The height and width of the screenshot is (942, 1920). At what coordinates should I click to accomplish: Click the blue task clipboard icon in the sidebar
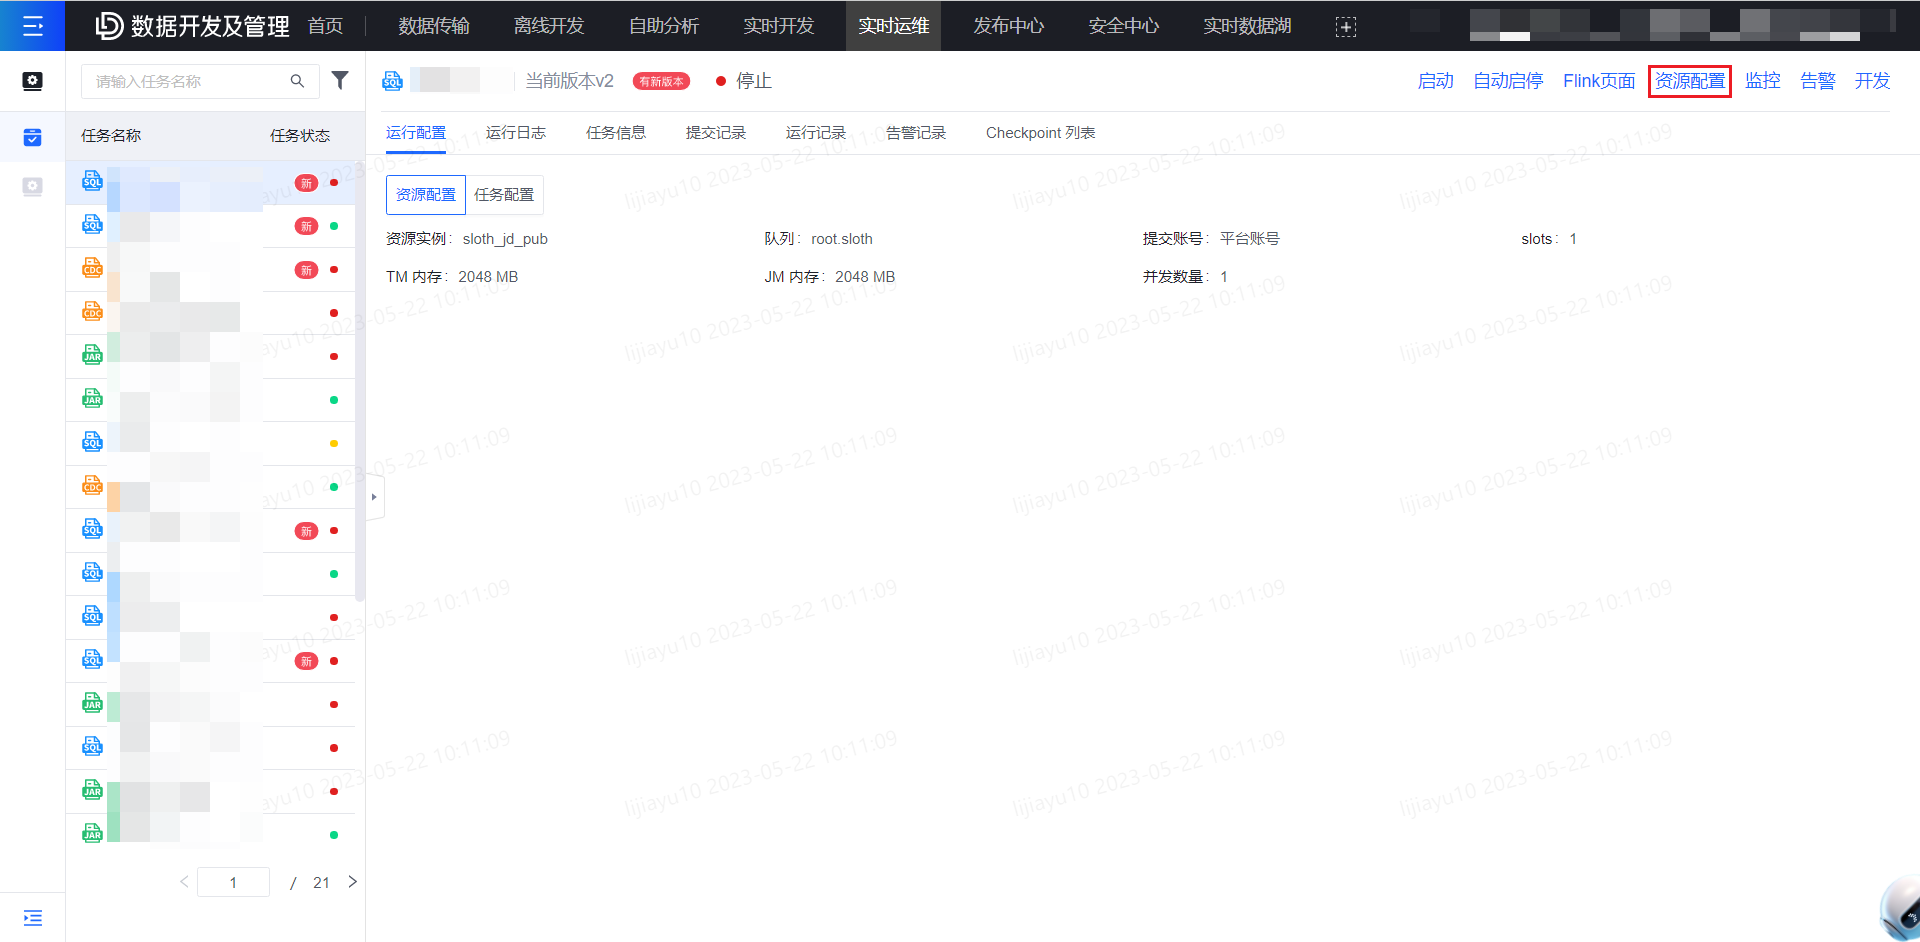(x=32, y=137)
